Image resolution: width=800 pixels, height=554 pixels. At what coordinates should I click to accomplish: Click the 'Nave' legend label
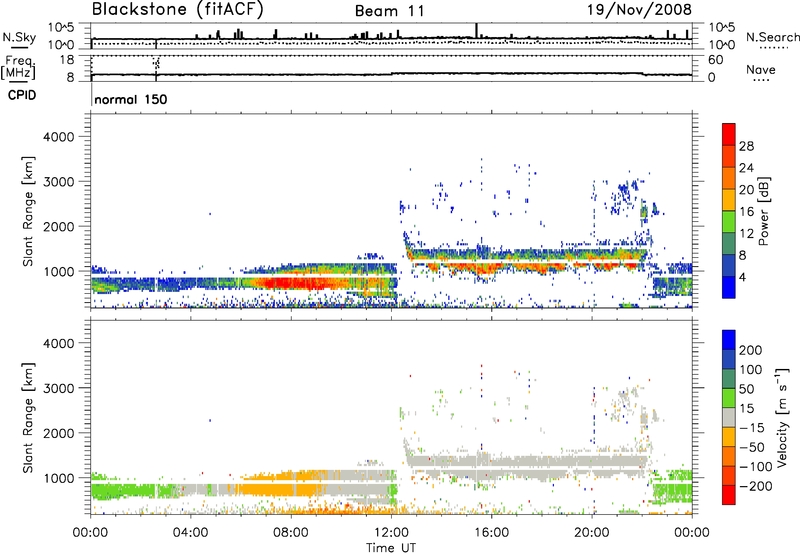click(x=761, y=69)
